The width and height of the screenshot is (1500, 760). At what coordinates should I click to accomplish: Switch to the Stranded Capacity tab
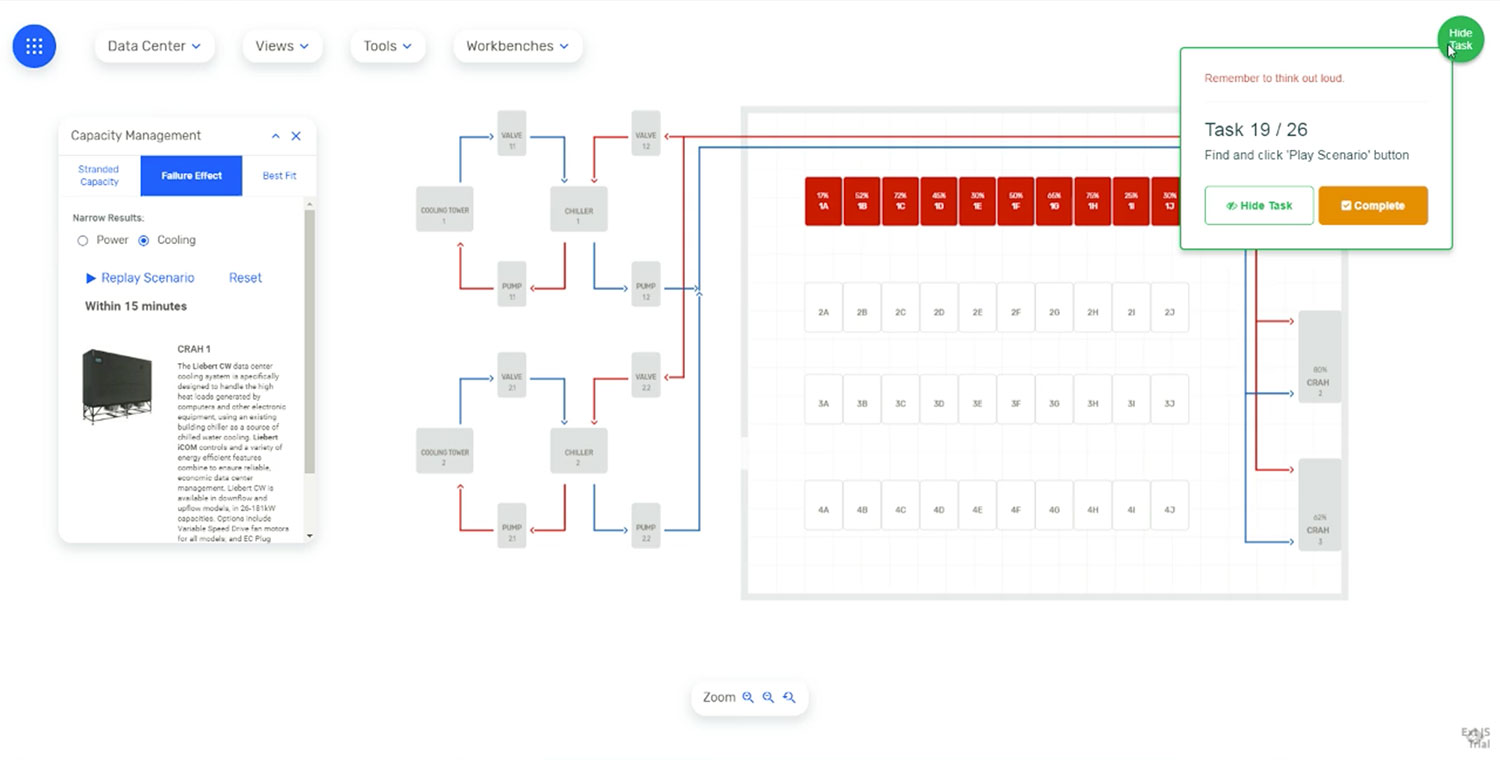(99, 176)
